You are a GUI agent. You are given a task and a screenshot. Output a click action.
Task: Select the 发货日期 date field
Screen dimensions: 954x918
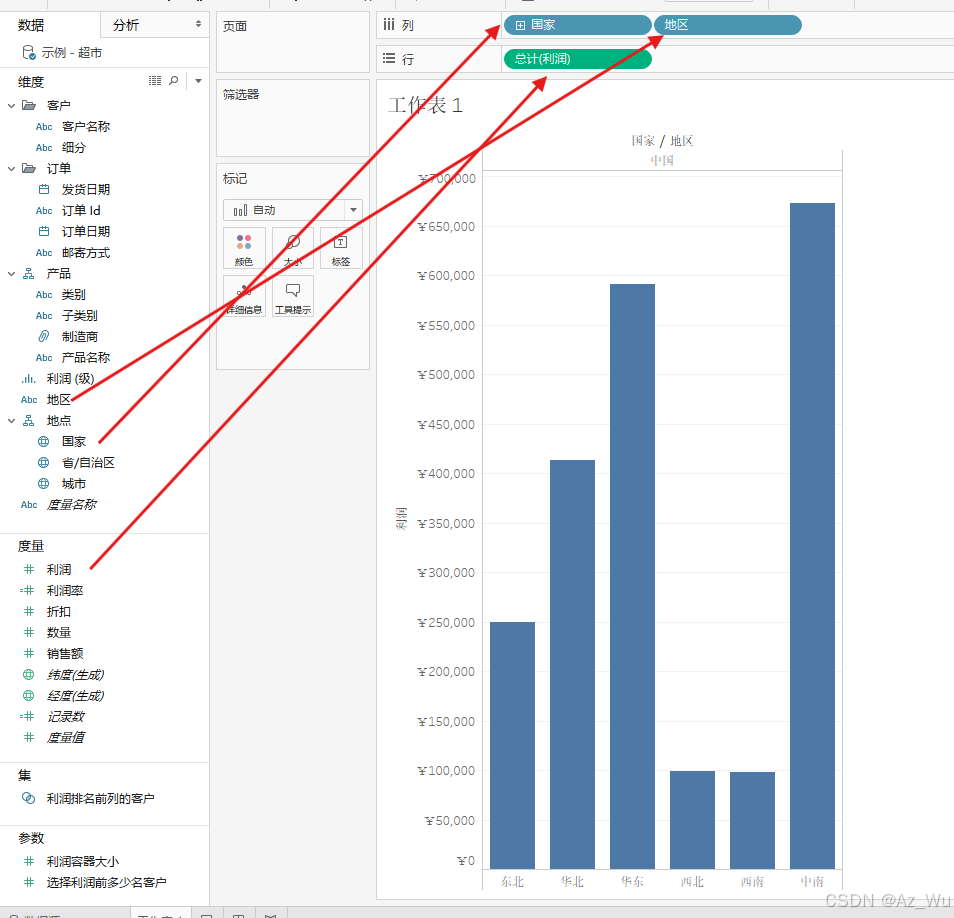[x=86, y=190]
